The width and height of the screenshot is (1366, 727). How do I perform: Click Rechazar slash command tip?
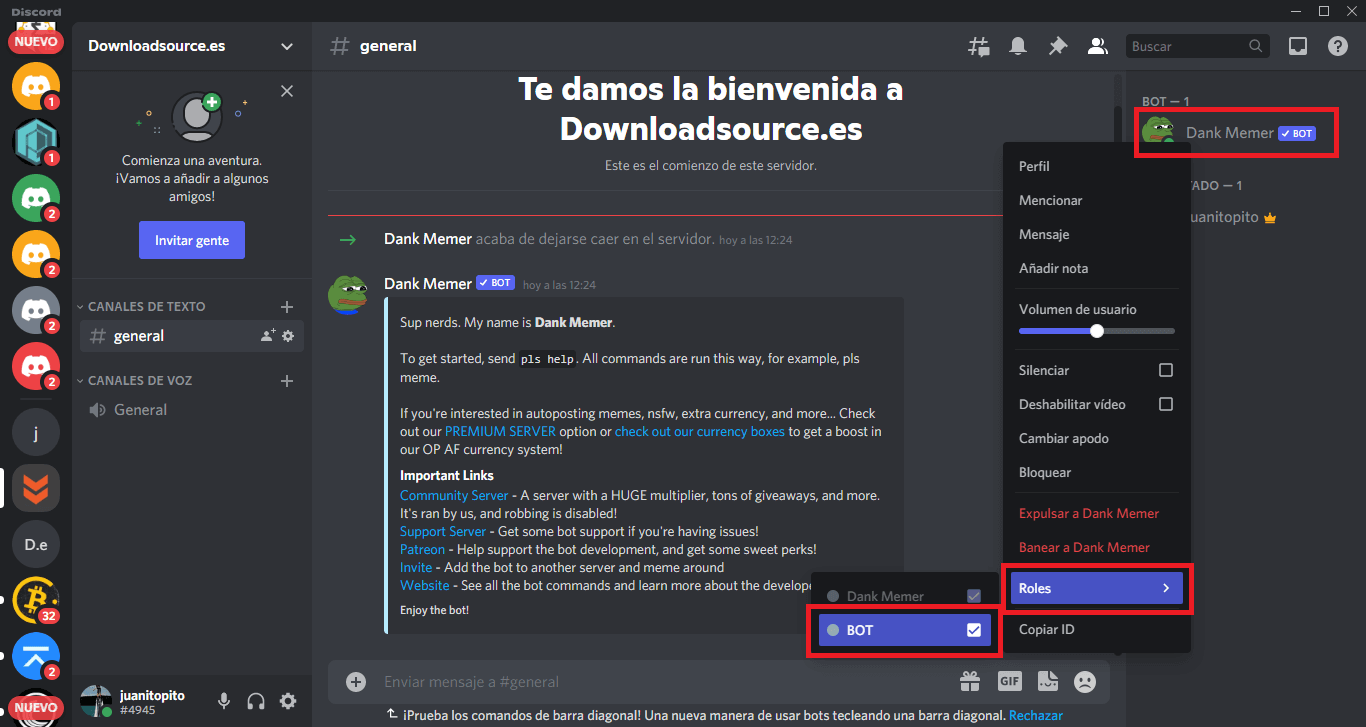tap(1036, 715)
